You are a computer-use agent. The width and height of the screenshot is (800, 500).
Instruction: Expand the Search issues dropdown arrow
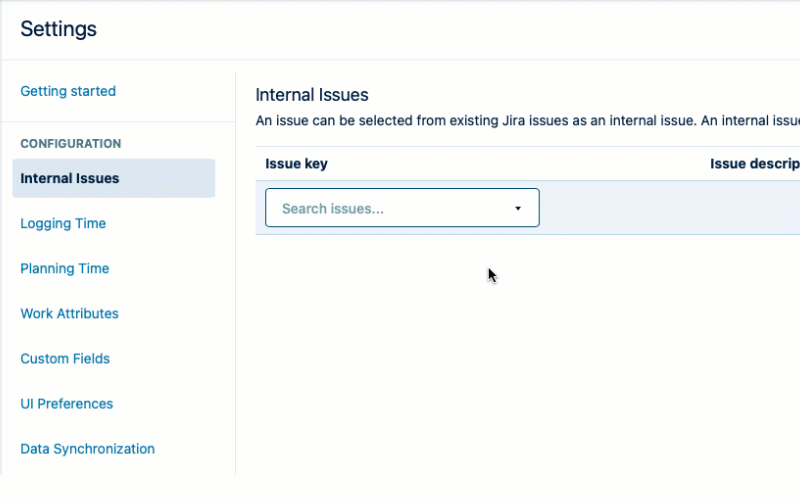click(518, 208)
